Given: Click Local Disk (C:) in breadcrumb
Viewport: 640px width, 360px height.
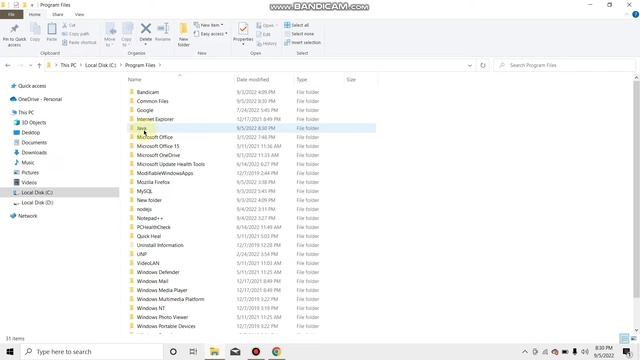Looking at the screenshot, I should pos(100,65).
